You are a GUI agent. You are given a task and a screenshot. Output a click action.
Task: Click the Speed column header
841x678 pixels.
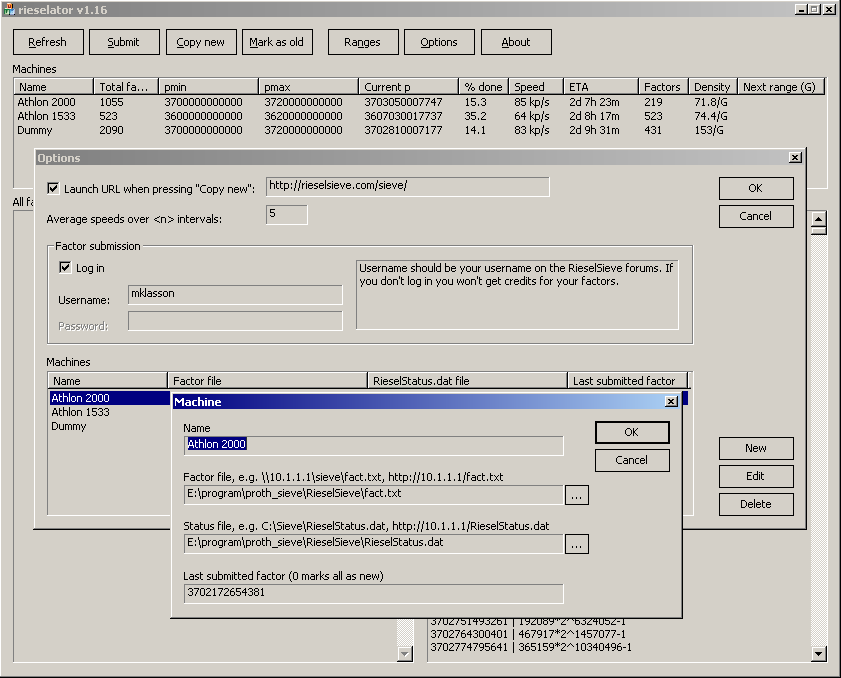click(536, 87)
